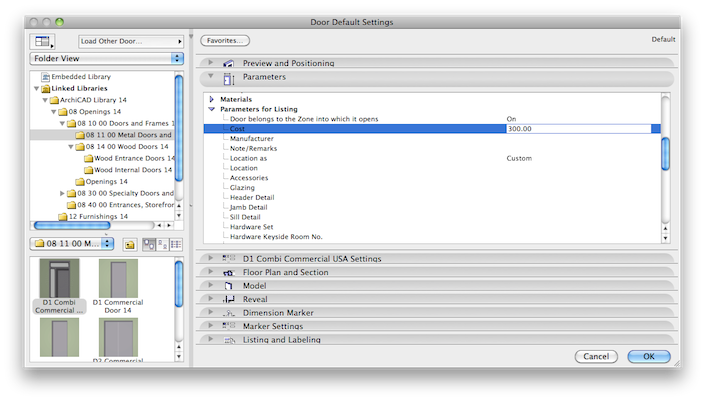Click the go up one folder icon
This screenshot has width=705, height=401.
click(130, 245)
